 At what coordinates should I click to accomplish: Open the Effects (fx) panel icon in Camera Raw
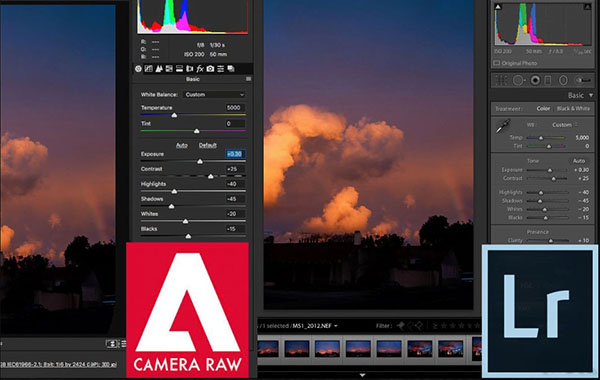(x=200, y=69)
